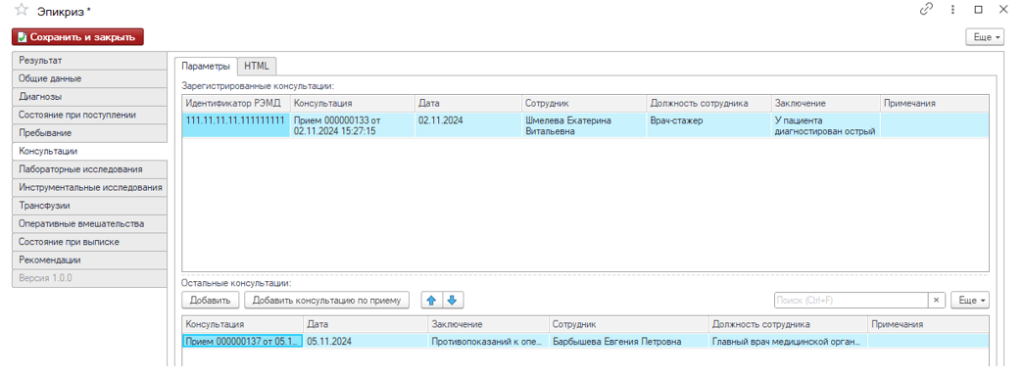Click lower Примечания column header
This screenshot has width=1024, height=377.
pyautogui.click(x=928, y=324)
